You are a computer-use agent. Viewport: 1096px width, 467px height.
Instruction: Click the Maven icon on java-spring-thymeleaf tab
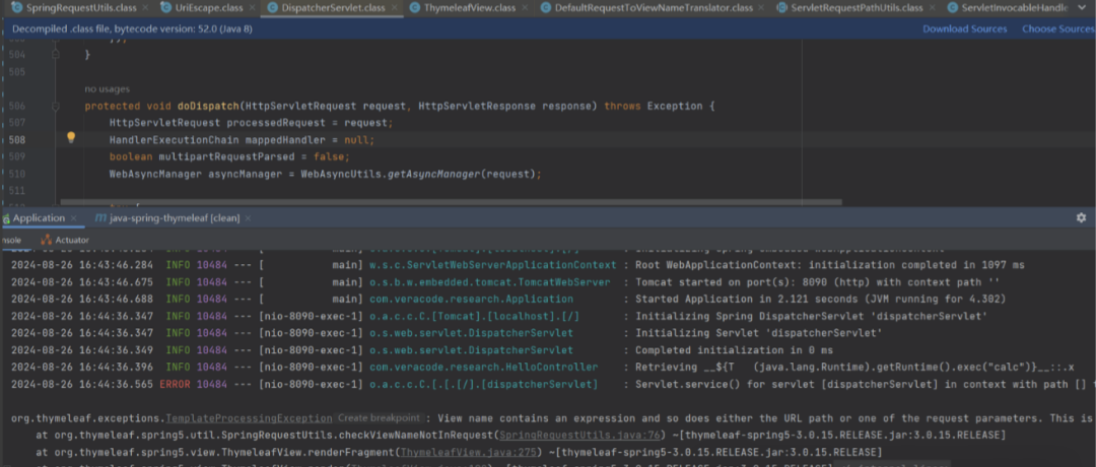click(101, 218)
